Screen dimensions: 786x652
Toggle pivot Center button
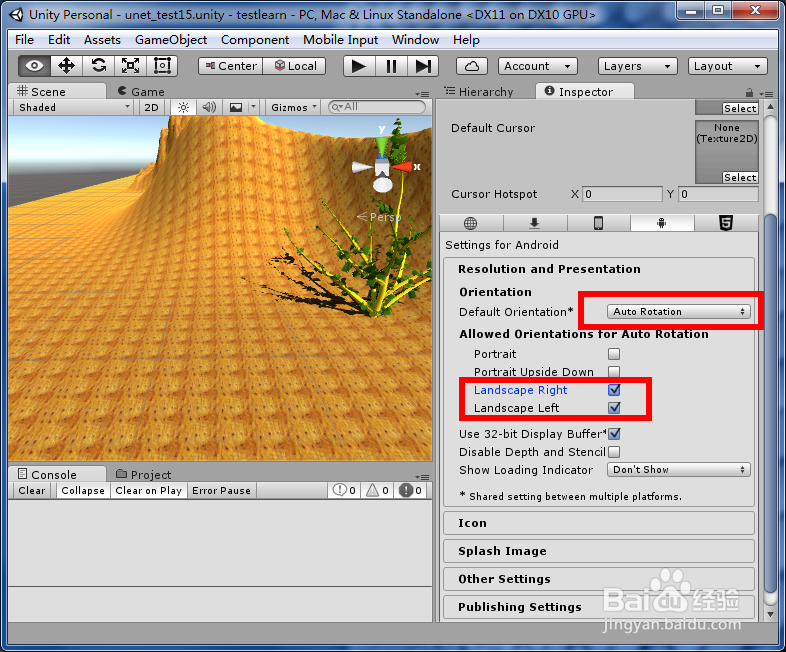(231, 66)
